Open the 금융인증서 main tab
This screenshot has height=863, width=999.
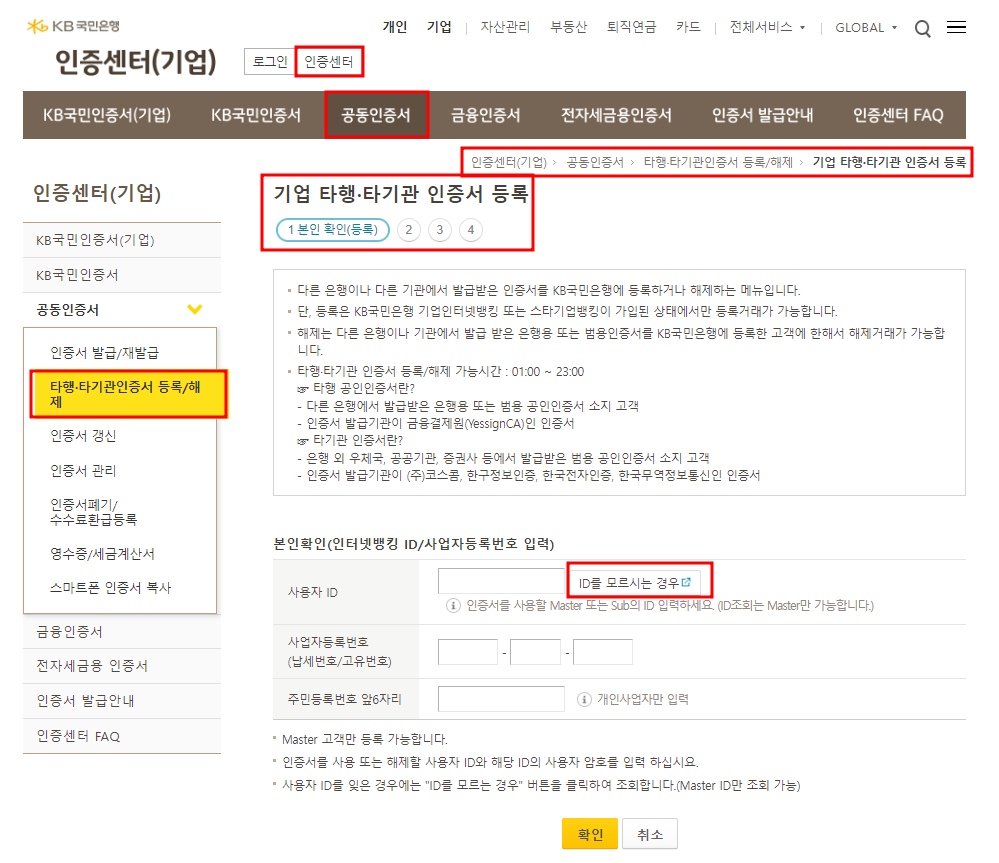tap(485, 115)
